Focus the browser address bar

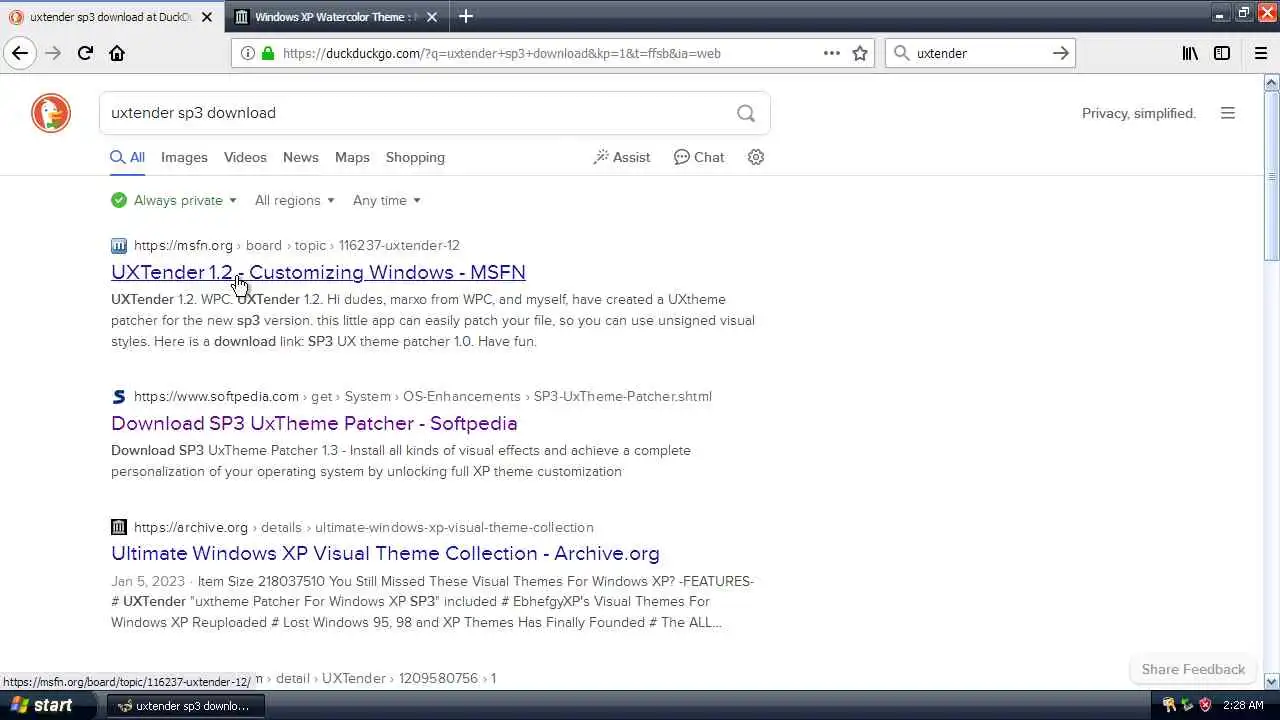[x=550, y=53]
